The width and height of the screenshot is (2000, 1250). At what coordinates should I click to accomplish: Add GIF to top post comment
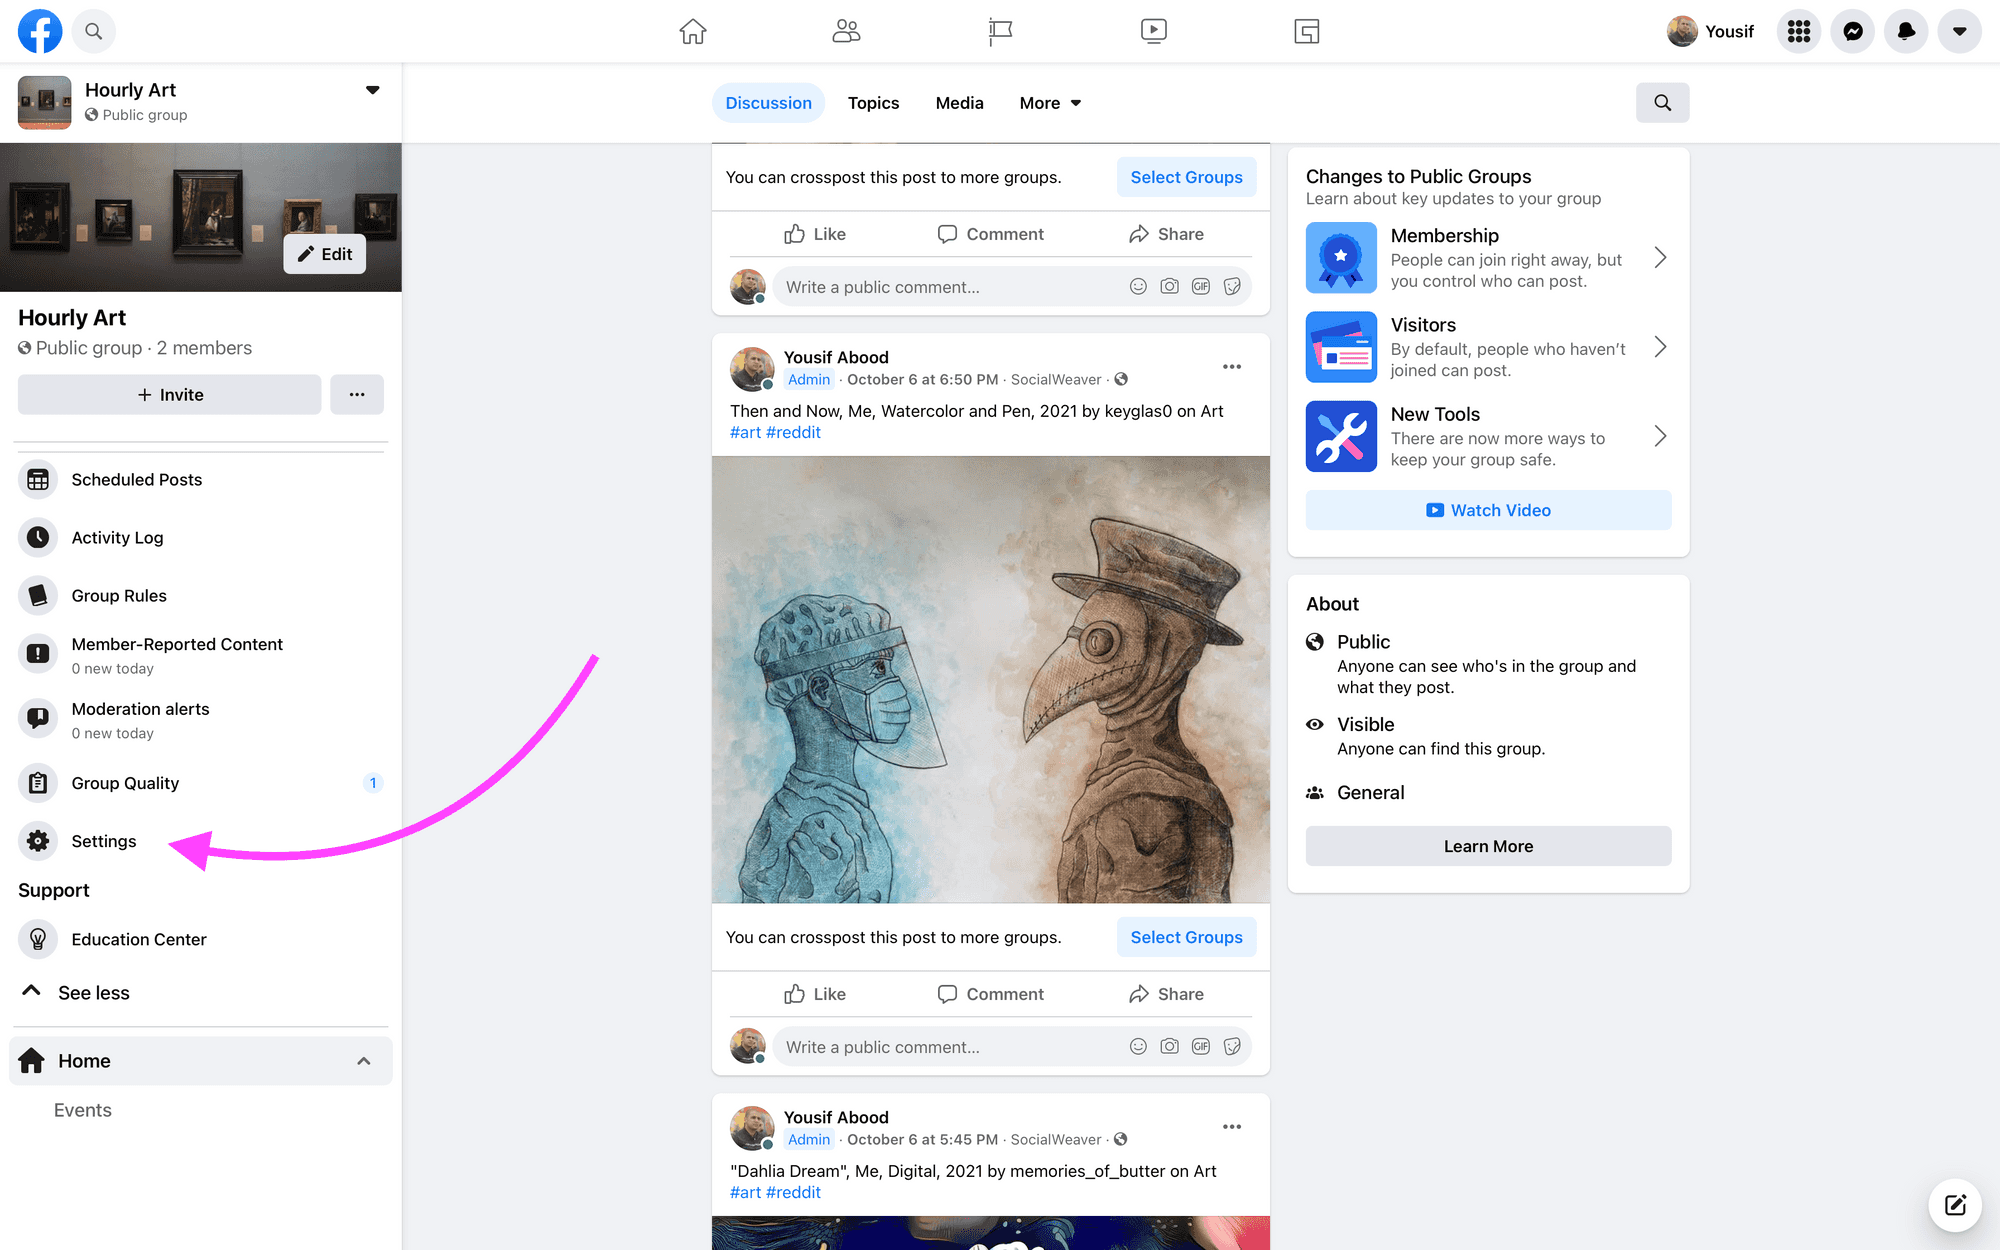pos(1201,287)
